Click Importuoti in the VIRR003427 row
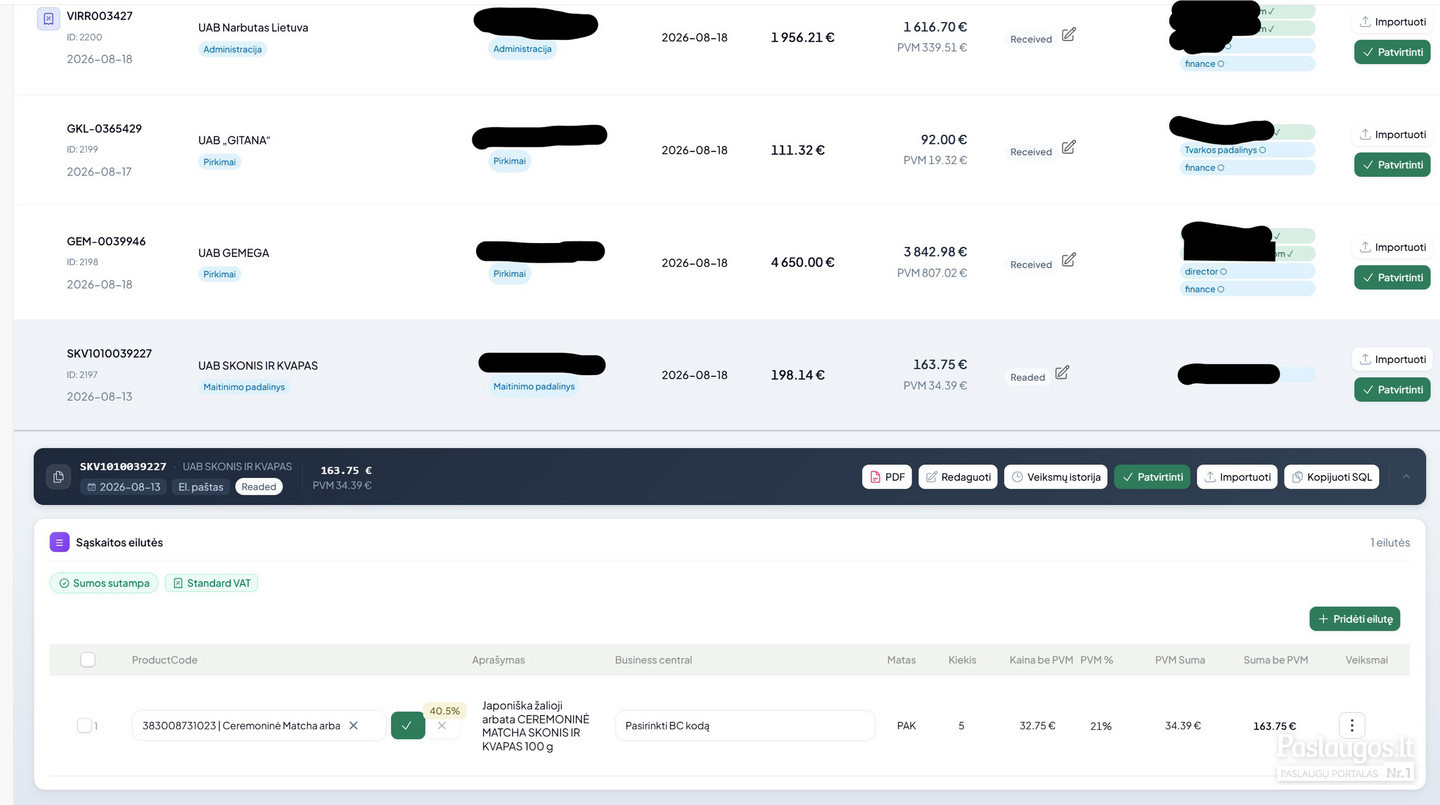Image resolution: width=1440 pixels, height=805 pixels. point(1393,22)
